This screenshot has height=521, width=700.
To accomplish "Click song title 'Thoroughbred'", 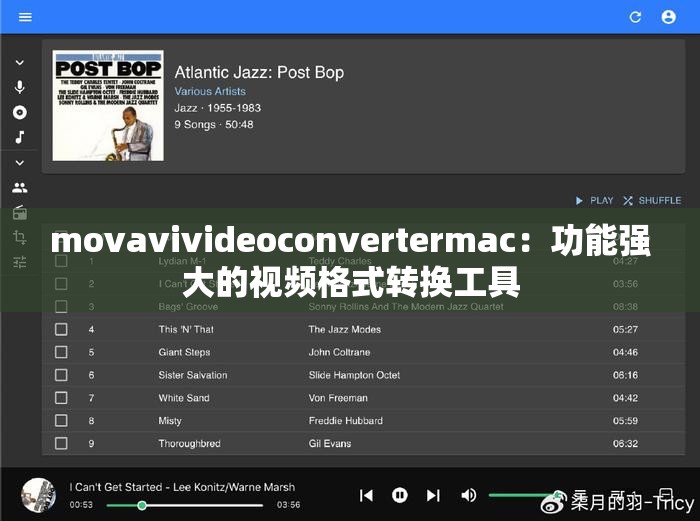I will click(189, 443).
